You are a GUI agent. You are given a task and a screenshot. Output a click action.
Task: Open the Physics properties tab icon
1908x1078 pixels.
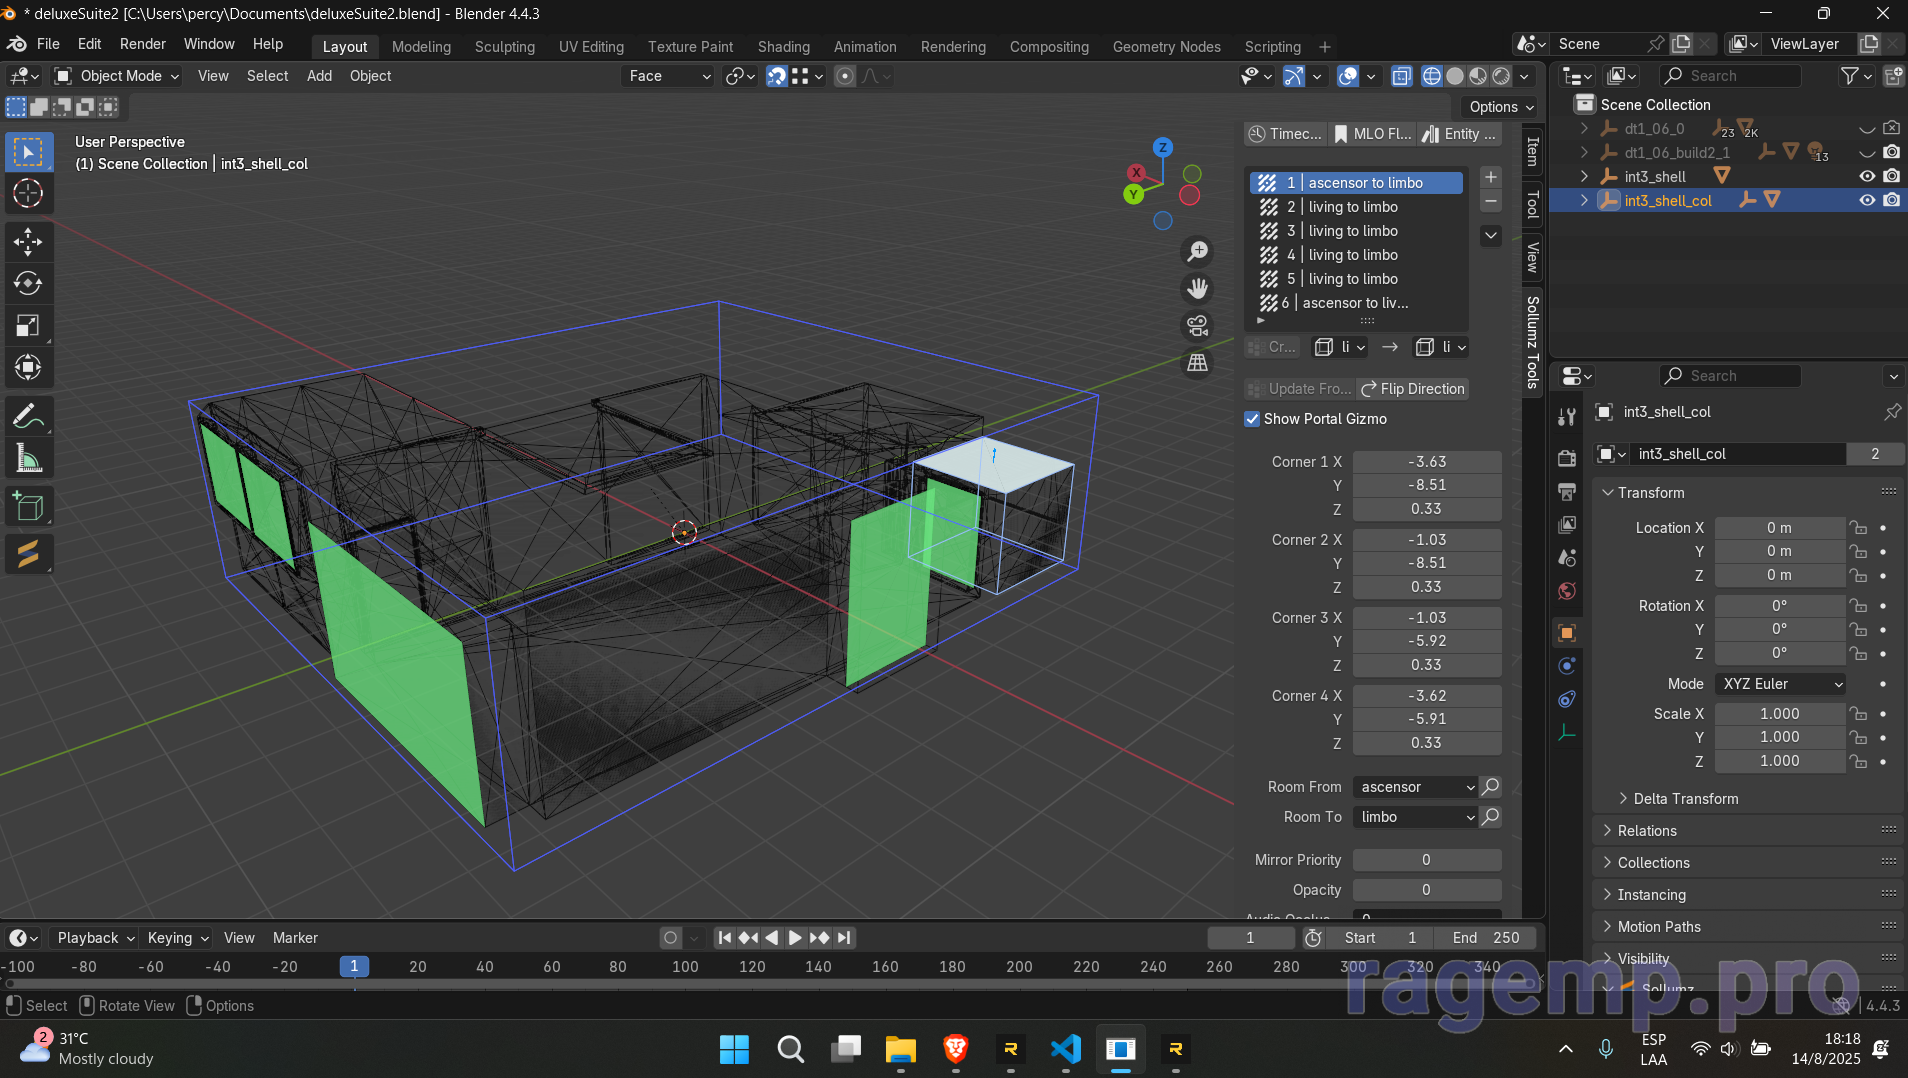point(1567,666)
